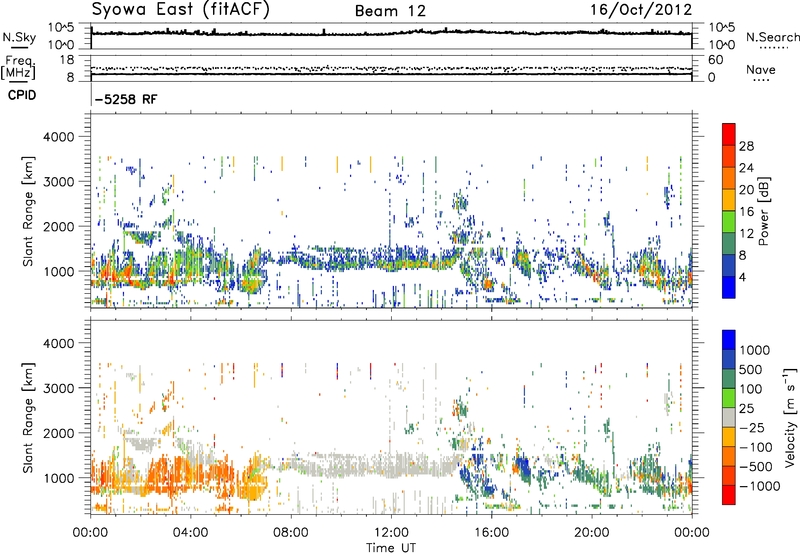This screenshot has width=800, height=554.
Task: Click the '12:00' time tick label
Action: pos(391,533)
